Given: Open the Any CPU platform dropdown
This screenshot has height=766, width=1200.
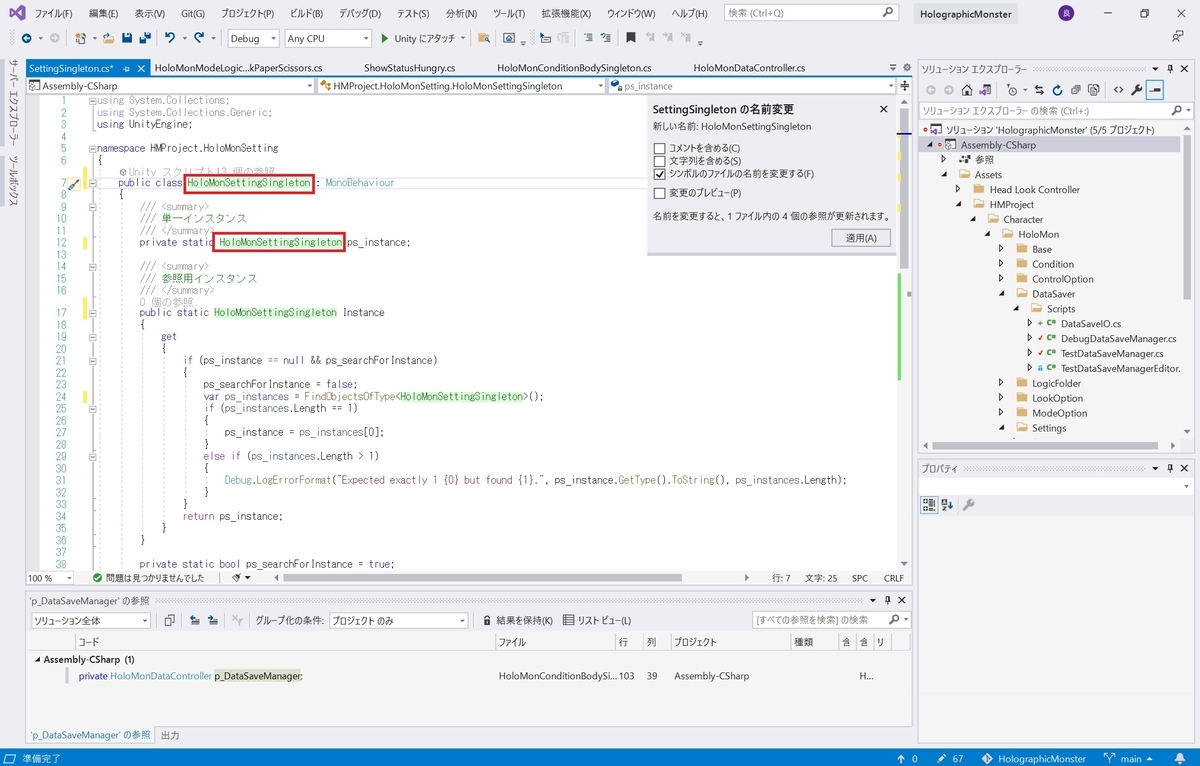Looking at the screenshot, I should (x=328, y=38).
